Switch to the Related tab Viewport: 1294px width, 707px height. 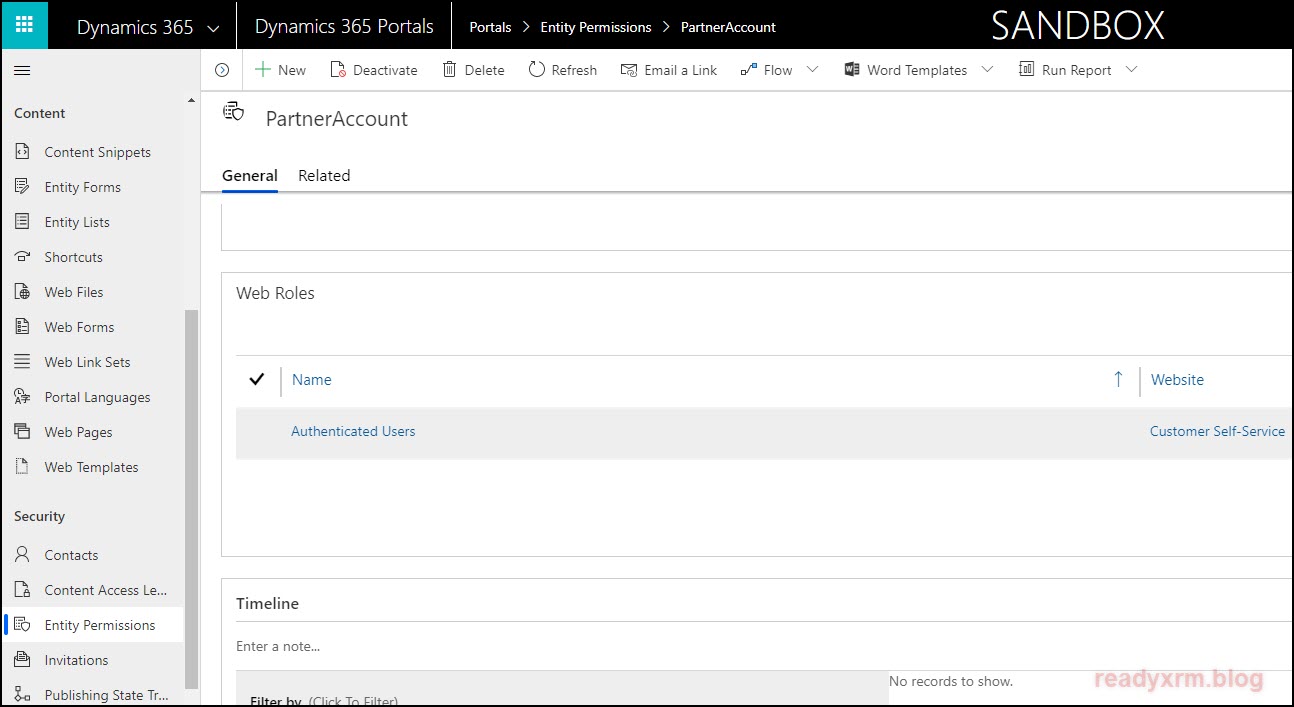point(324,176)
